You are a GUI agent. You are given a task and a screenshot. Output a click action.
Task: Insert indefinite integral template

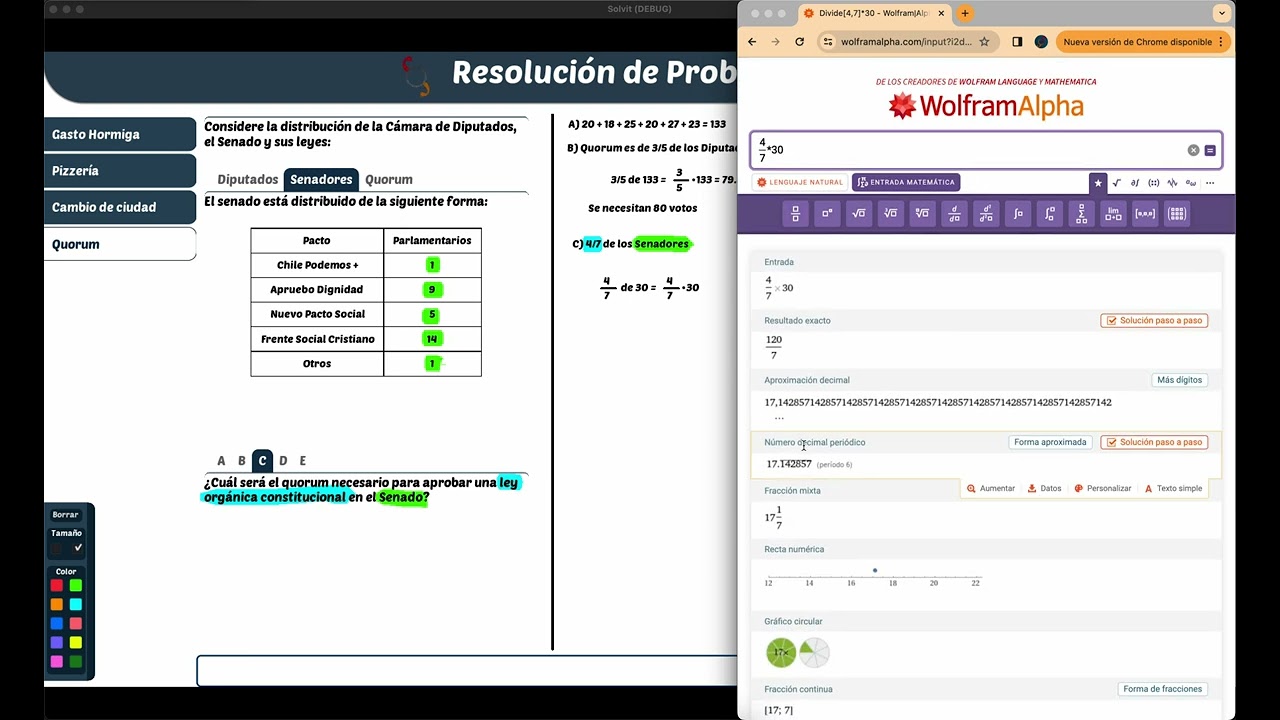(1018, 213)
